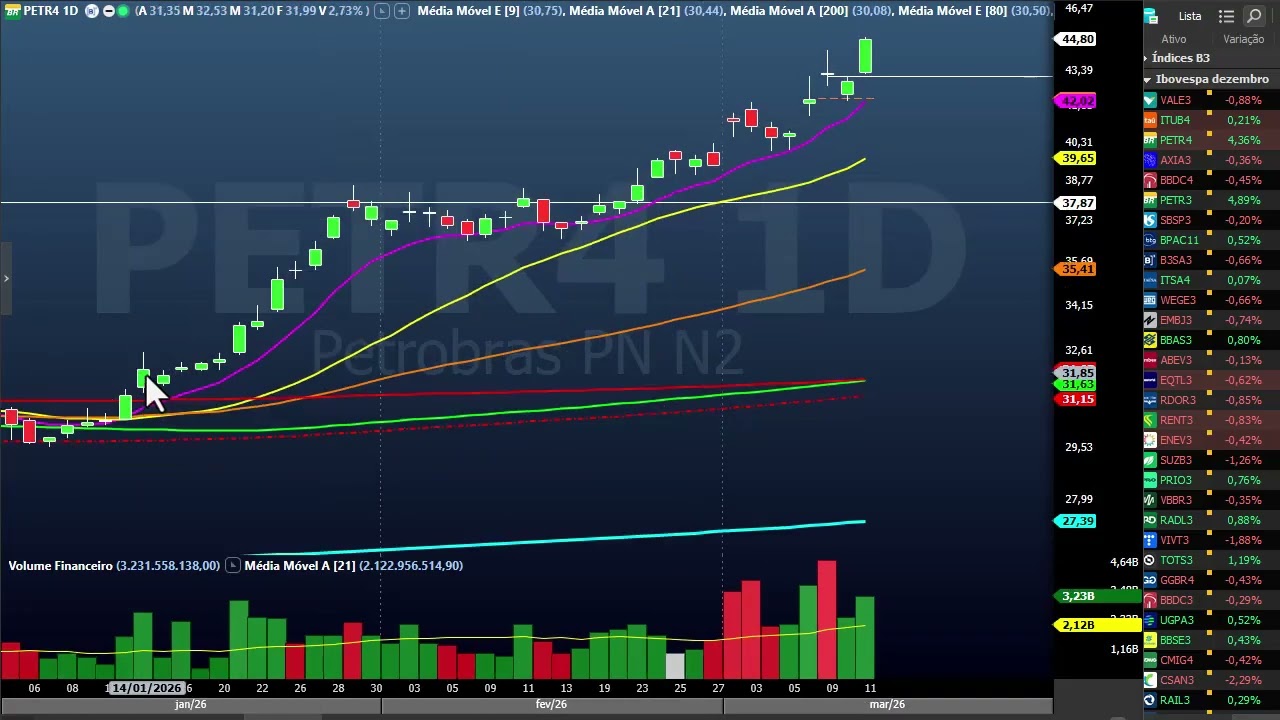Click the AXIA3 logo icon
1280x720 pixels.
click(1150, 160)
